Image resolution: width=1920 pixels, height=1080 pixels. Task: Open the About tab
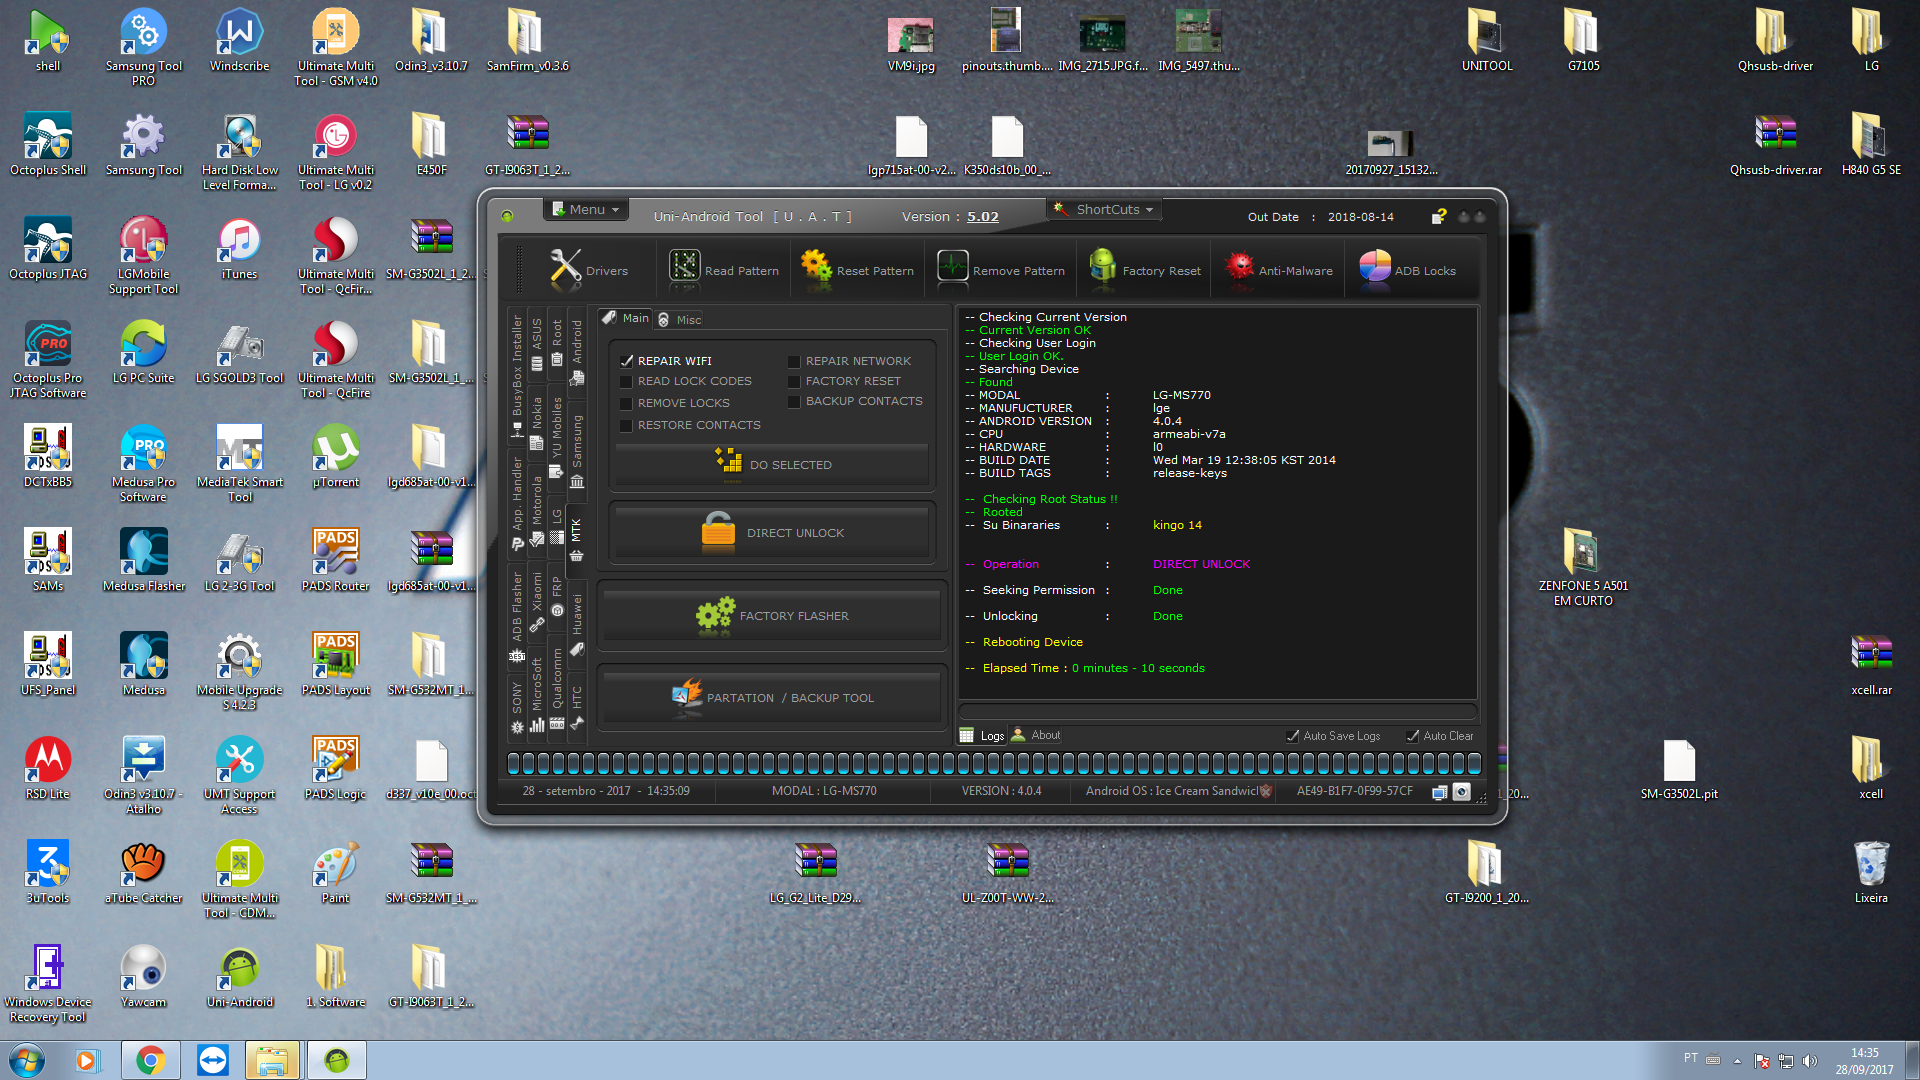(1036, 735)
